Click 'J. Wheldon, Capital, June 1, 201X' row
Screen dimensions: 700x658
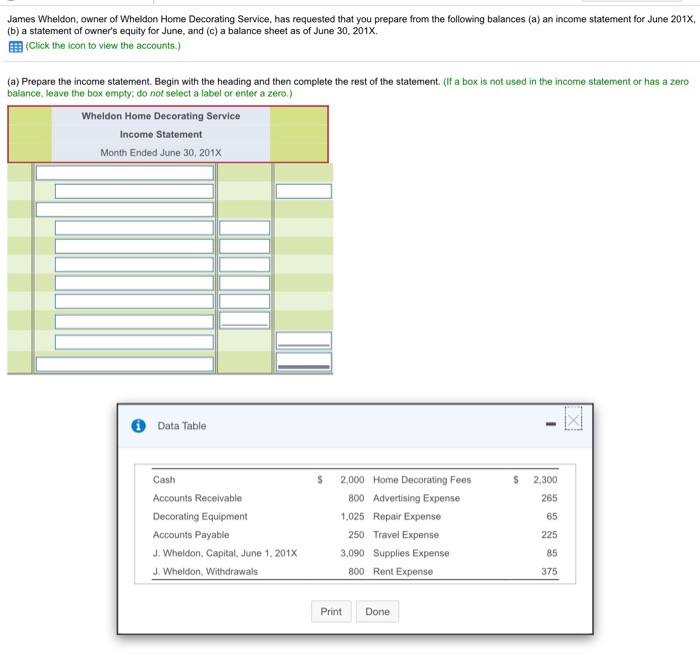[x=225, y=553]
